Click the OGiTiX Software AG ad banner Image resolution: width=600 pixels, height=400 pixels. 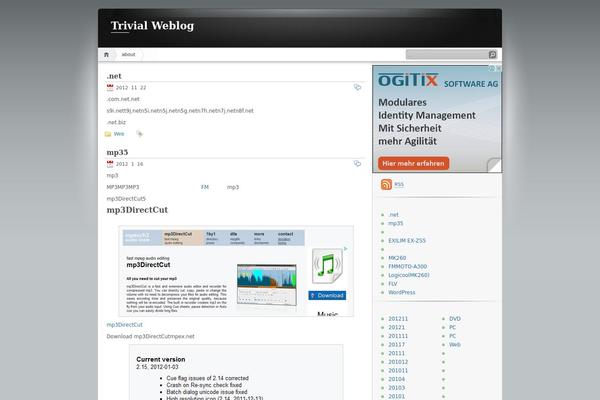pos(437,119)
